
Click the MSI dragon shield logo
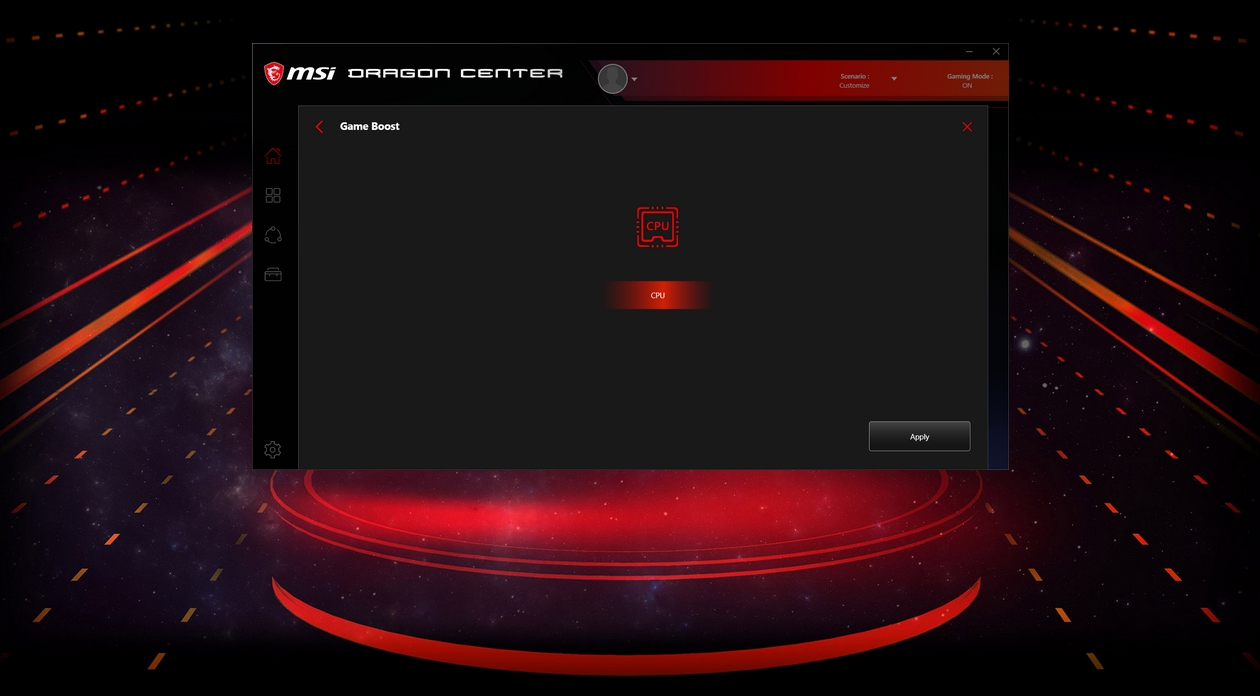(x=273, y=73)
